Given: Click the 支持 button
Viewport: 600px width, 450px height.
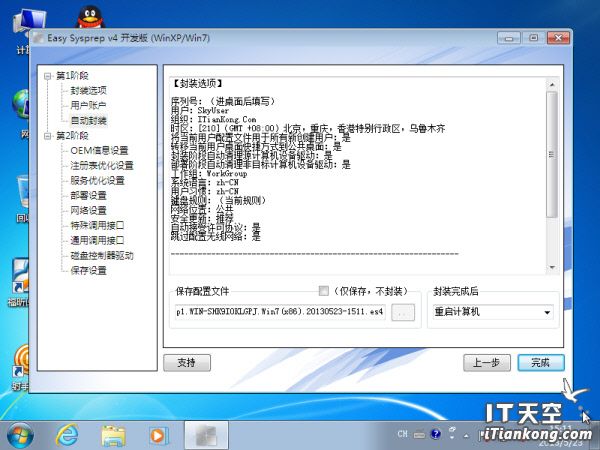Looking at the screenshot, I should 187,363.
